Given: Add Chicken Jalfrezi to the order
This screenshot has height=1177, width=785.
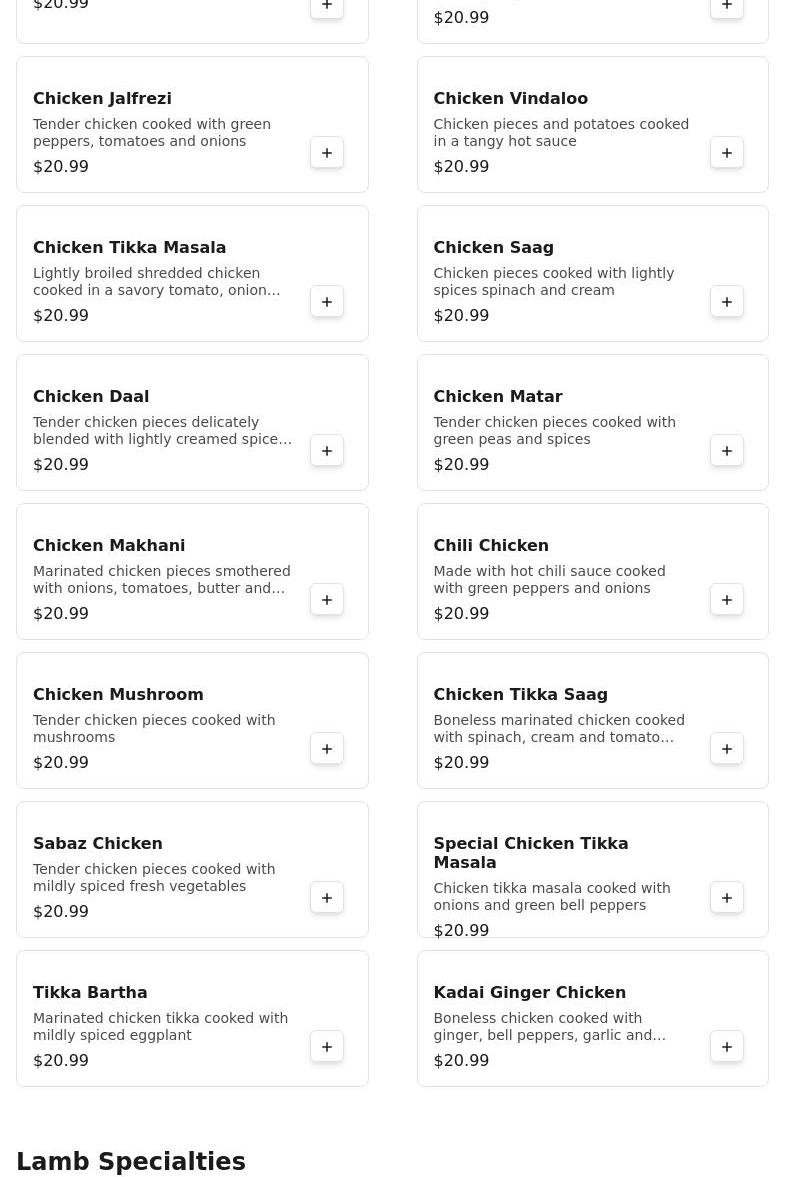Looking at the screenshot, I should 327,153.
